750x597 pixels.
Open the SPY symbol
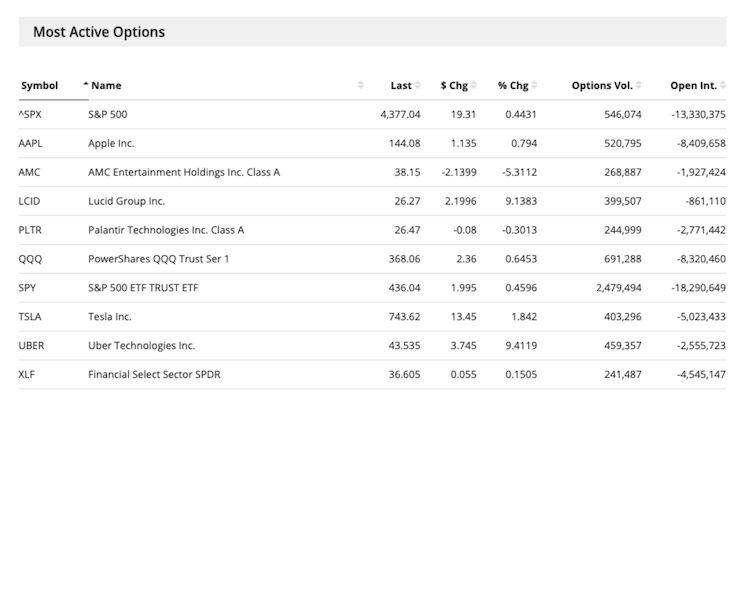(27, 288)
